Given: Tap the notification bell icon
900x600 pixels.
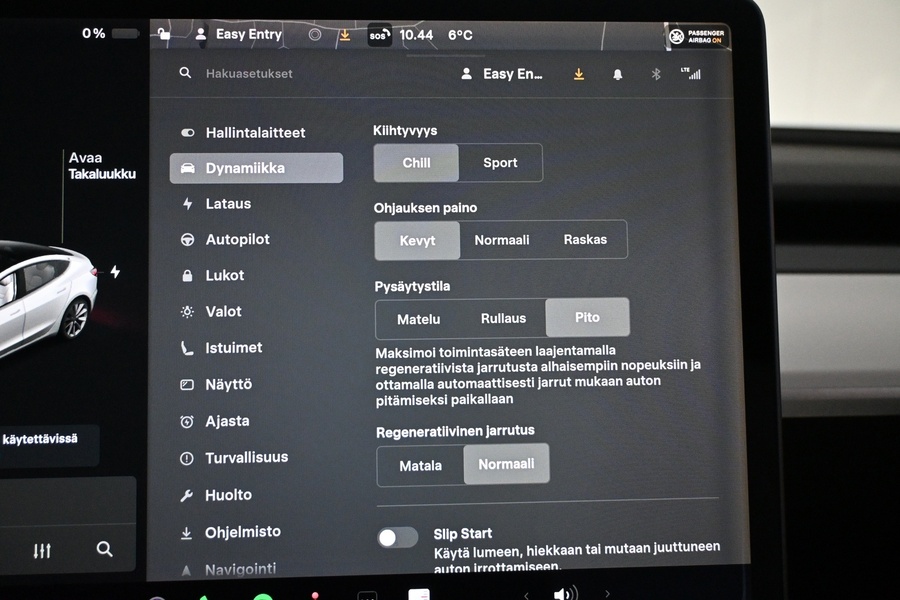Looking at the screenshot, I should click(617, 74).
